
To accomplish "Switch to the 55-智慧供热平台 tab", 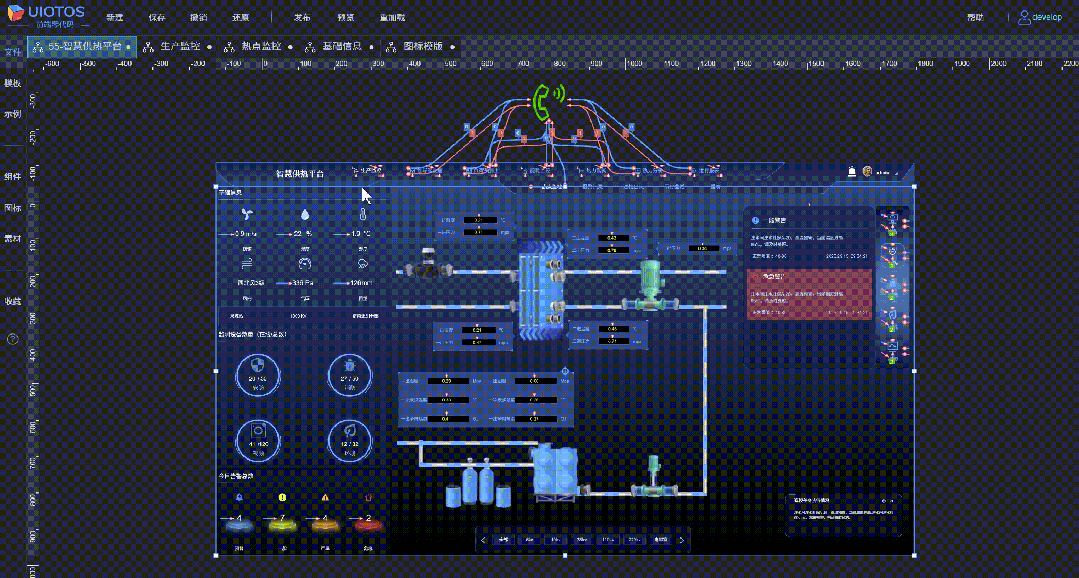I will coord(81,47).
